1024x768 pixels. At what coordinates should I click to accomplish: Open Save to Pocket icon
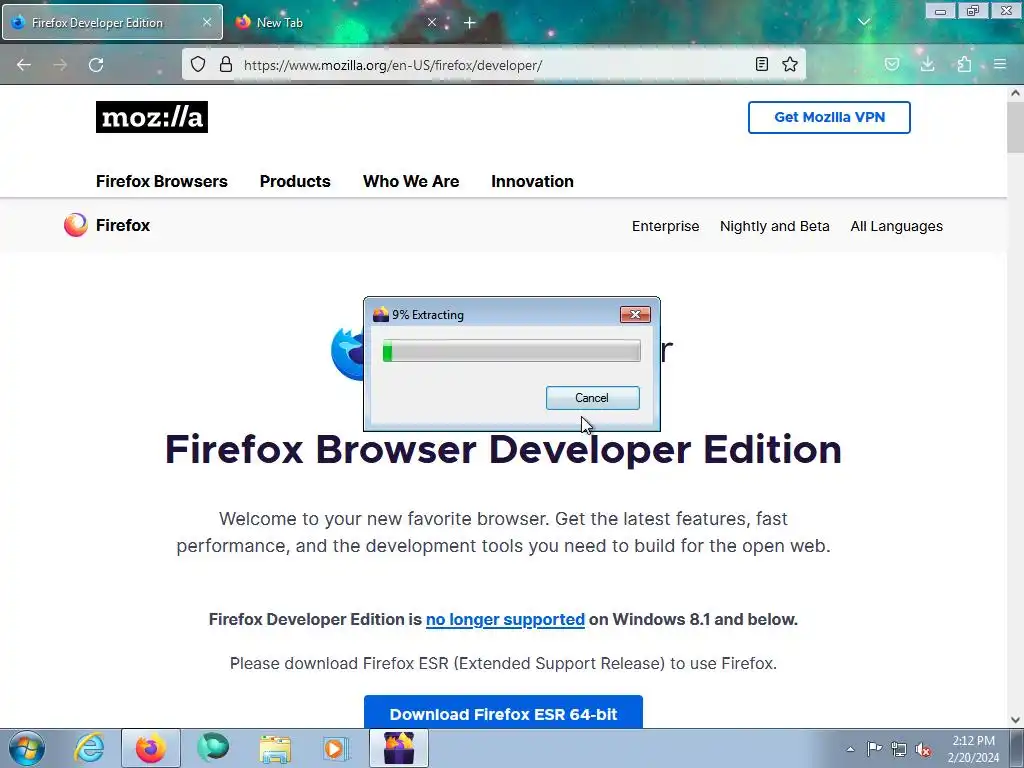tap(892, 64)
